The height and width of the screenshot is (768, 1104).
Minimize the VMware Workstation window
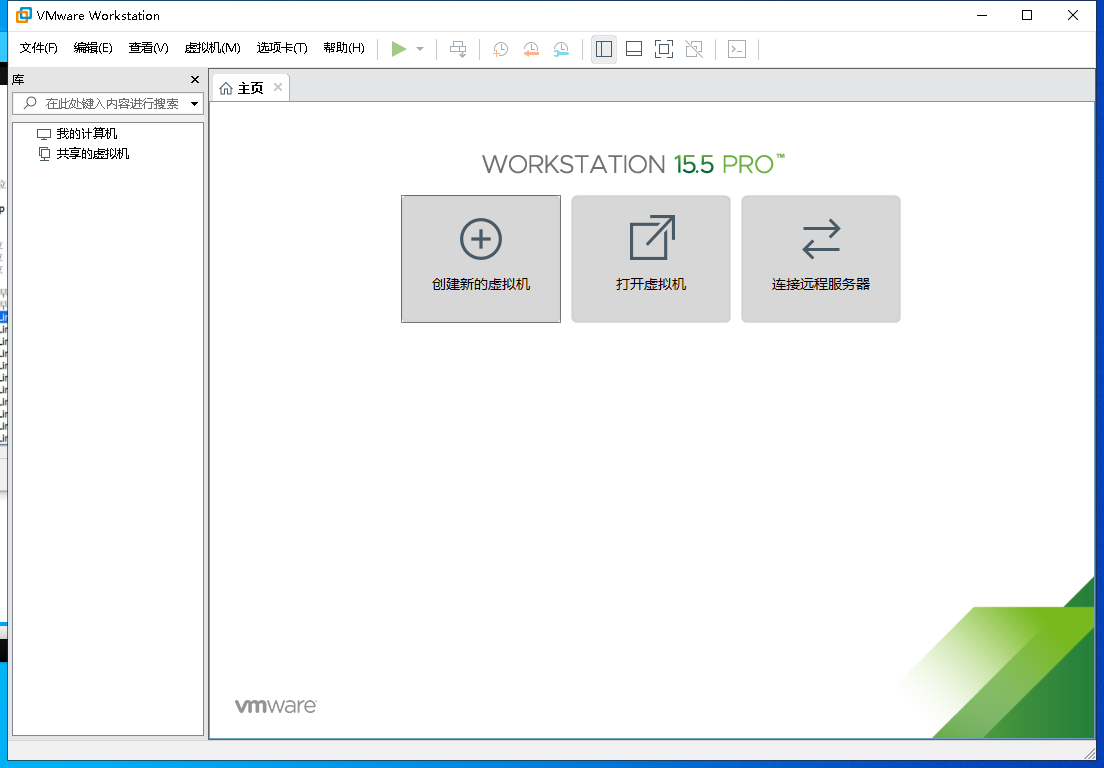pos(981,15)
